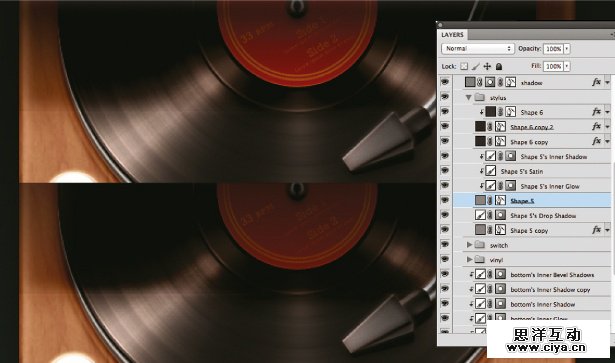Click the fx icon on Shape 6 copy layer
The image size is (615, 363).
pos(596,141)
